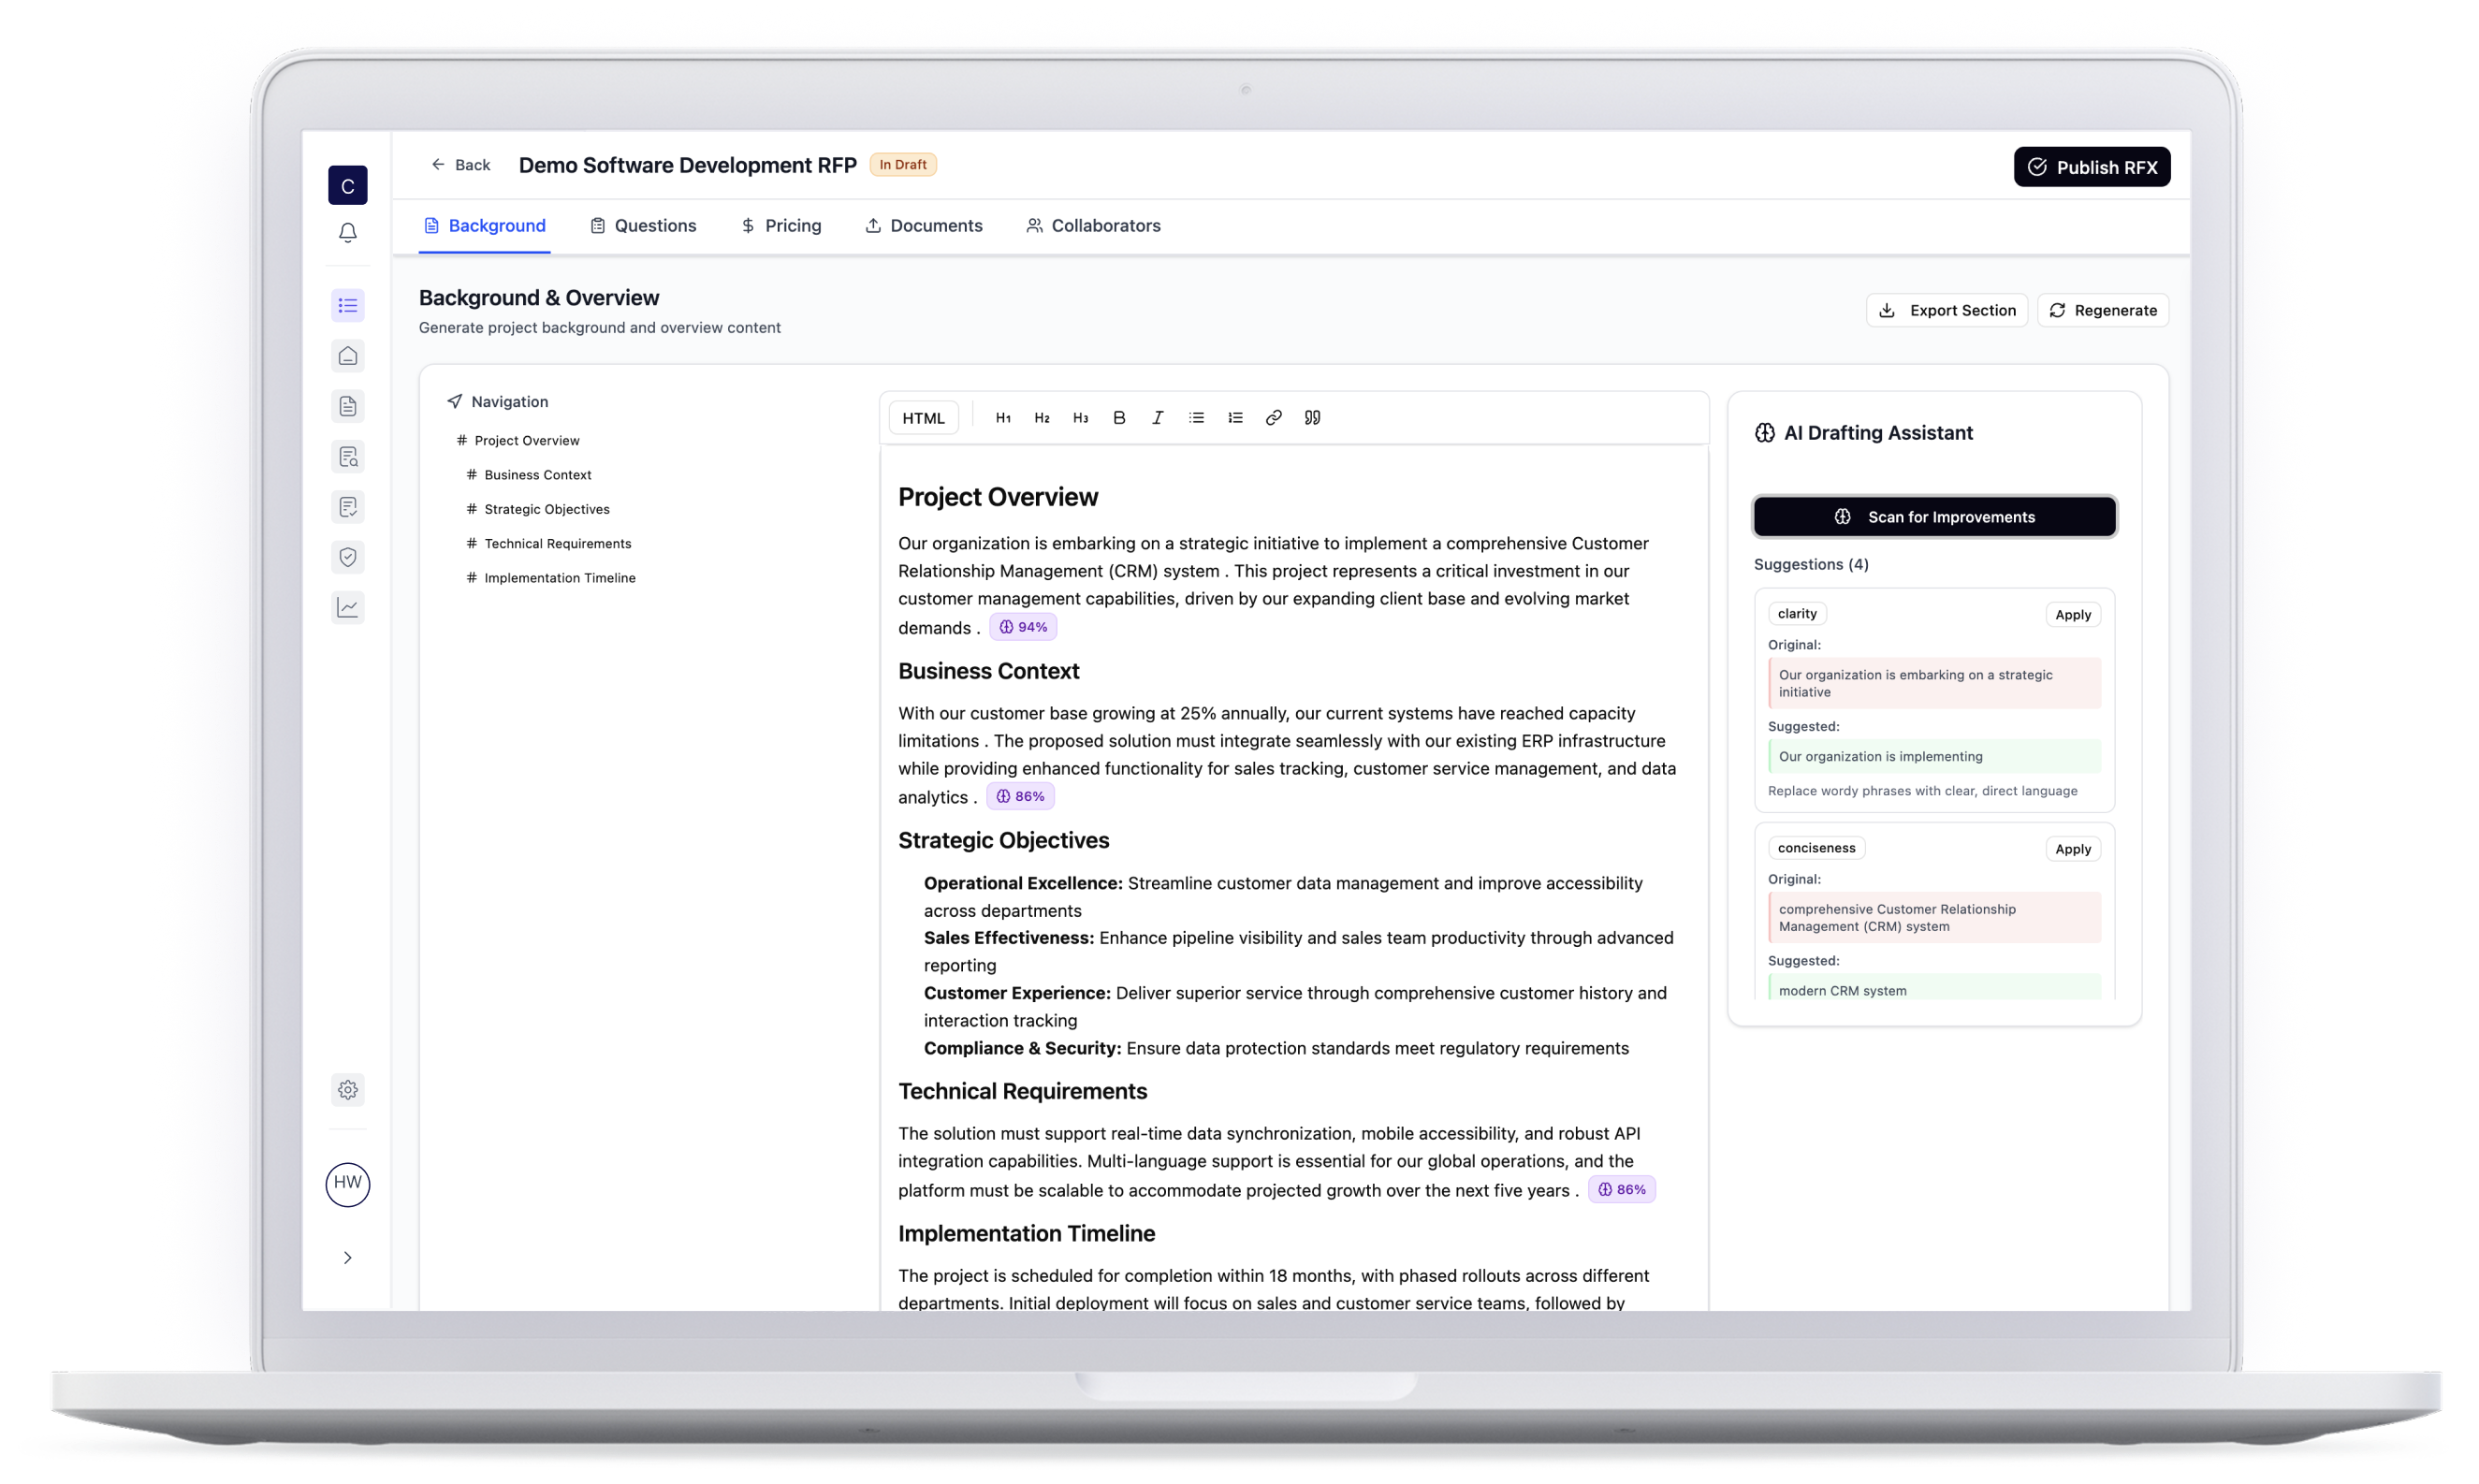Switch to the Questions tab

643,226
